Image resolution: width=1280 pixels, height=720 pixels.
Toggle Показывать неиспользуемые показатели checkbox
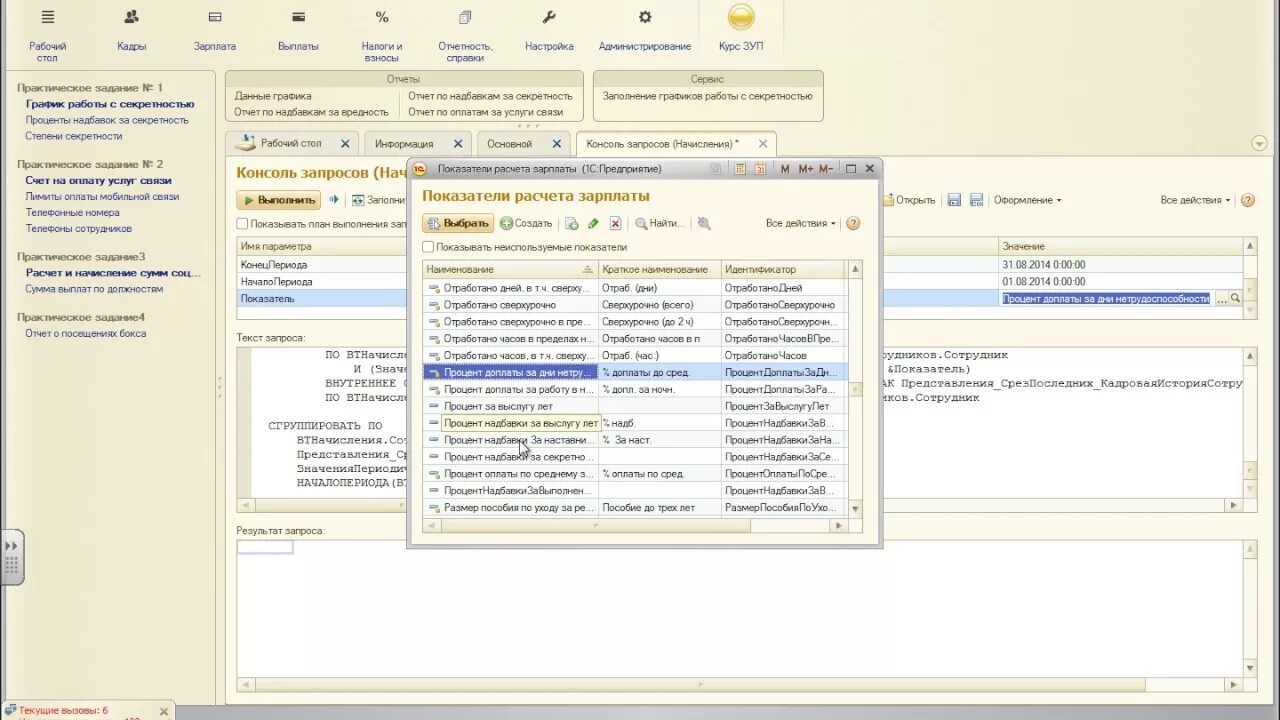click(x=428, y=246)
